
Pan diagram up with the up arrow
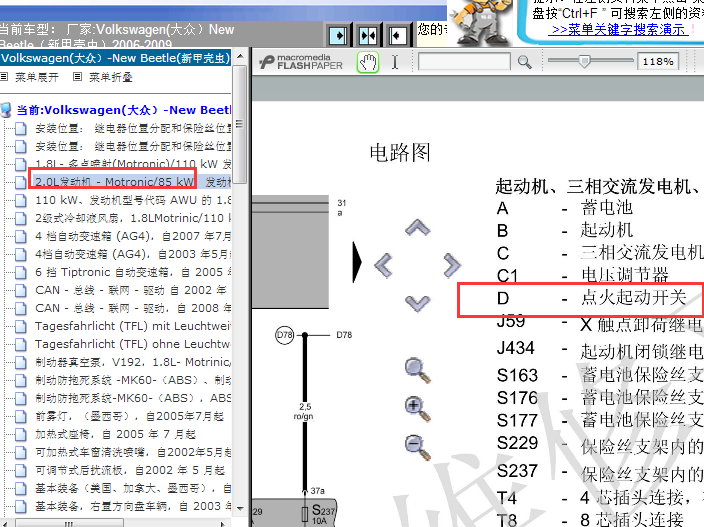tap(418, 228)
